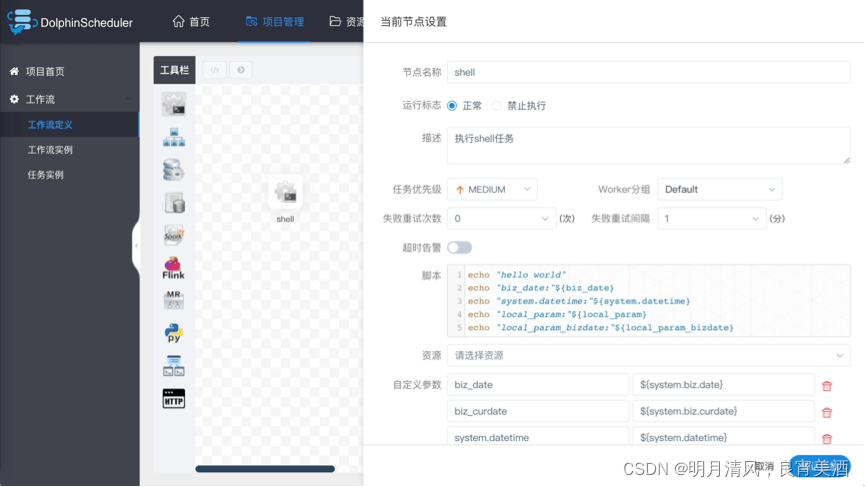Click the start toolbar button beside code
865x487 pixels.
pyautogui.click(x=241, y=70)
